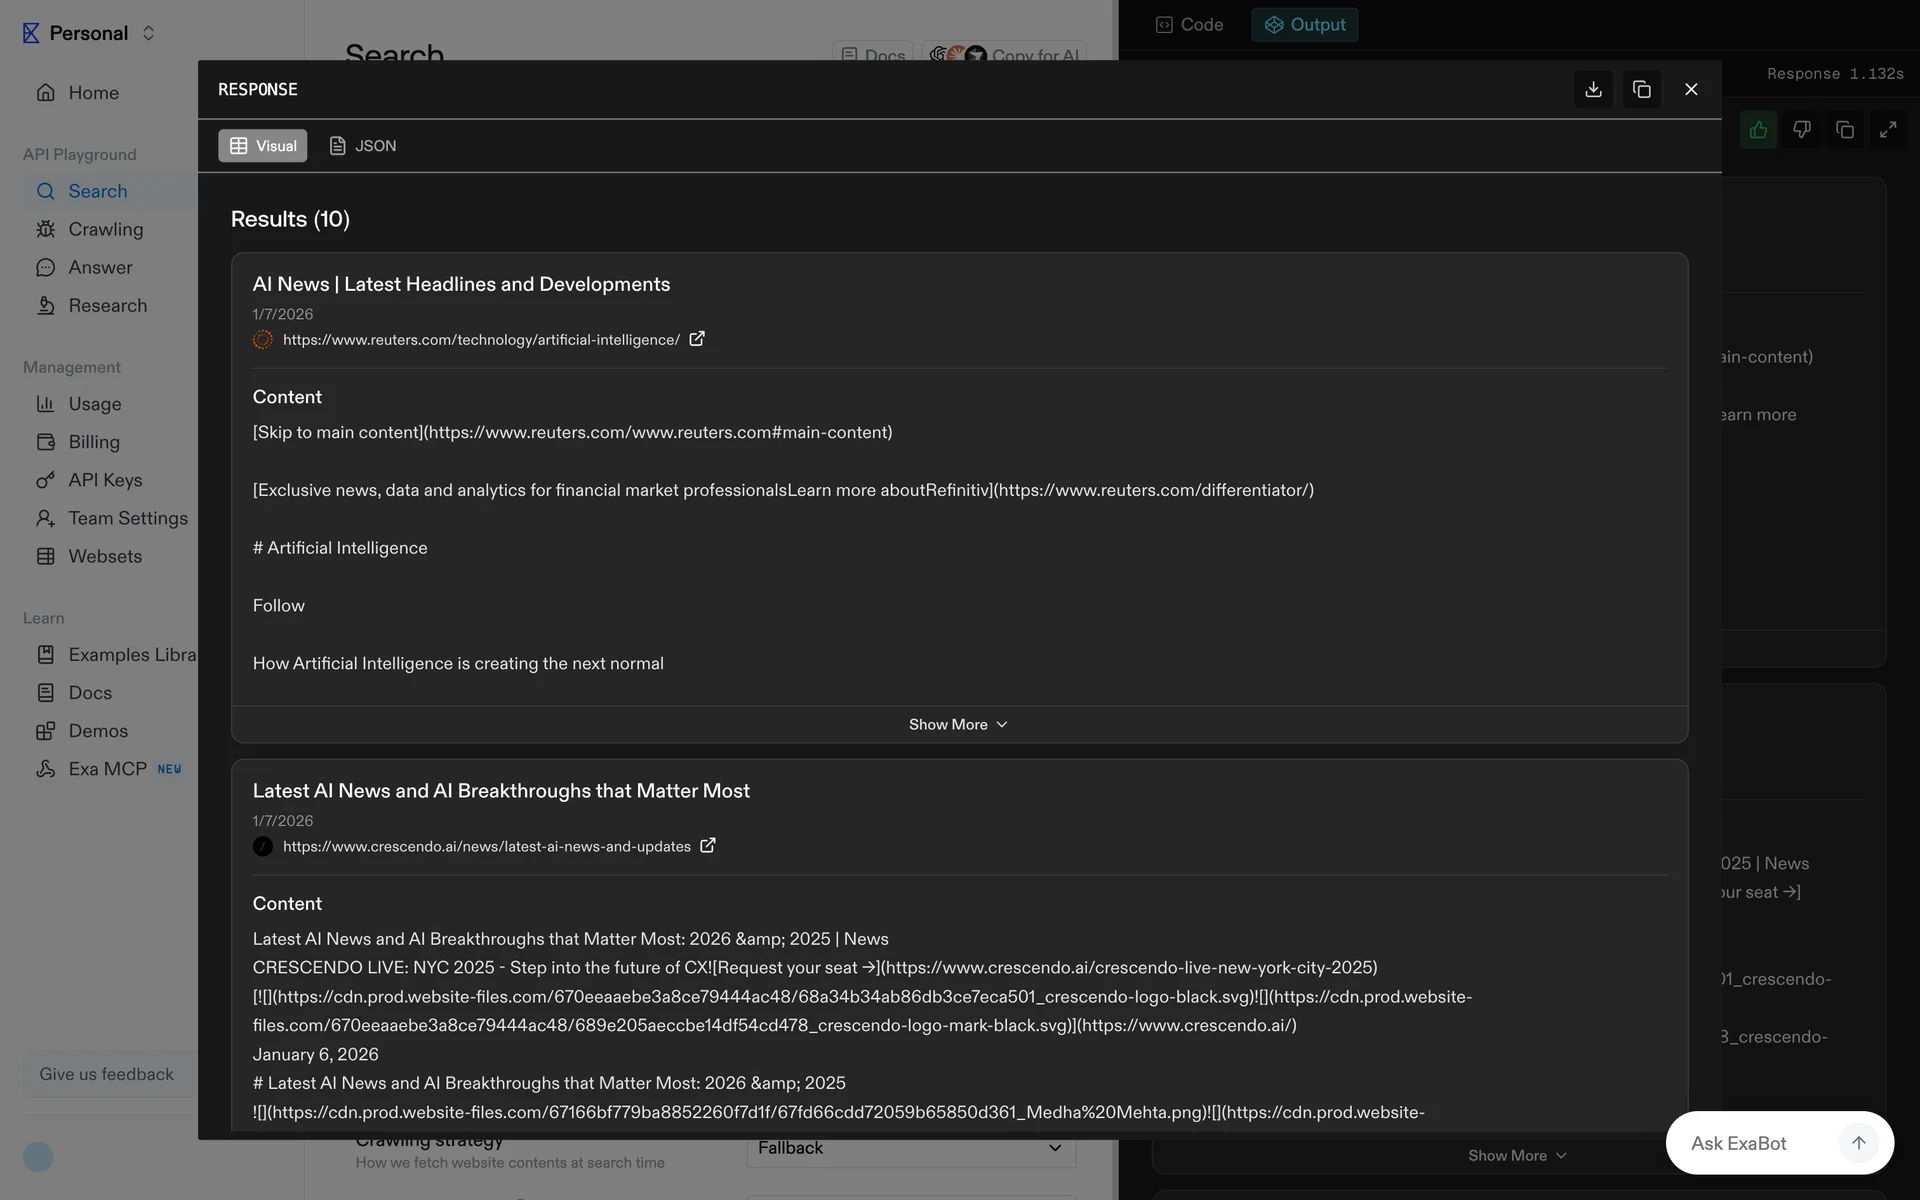Open Crawling in the sidebar

pos(105,229)
